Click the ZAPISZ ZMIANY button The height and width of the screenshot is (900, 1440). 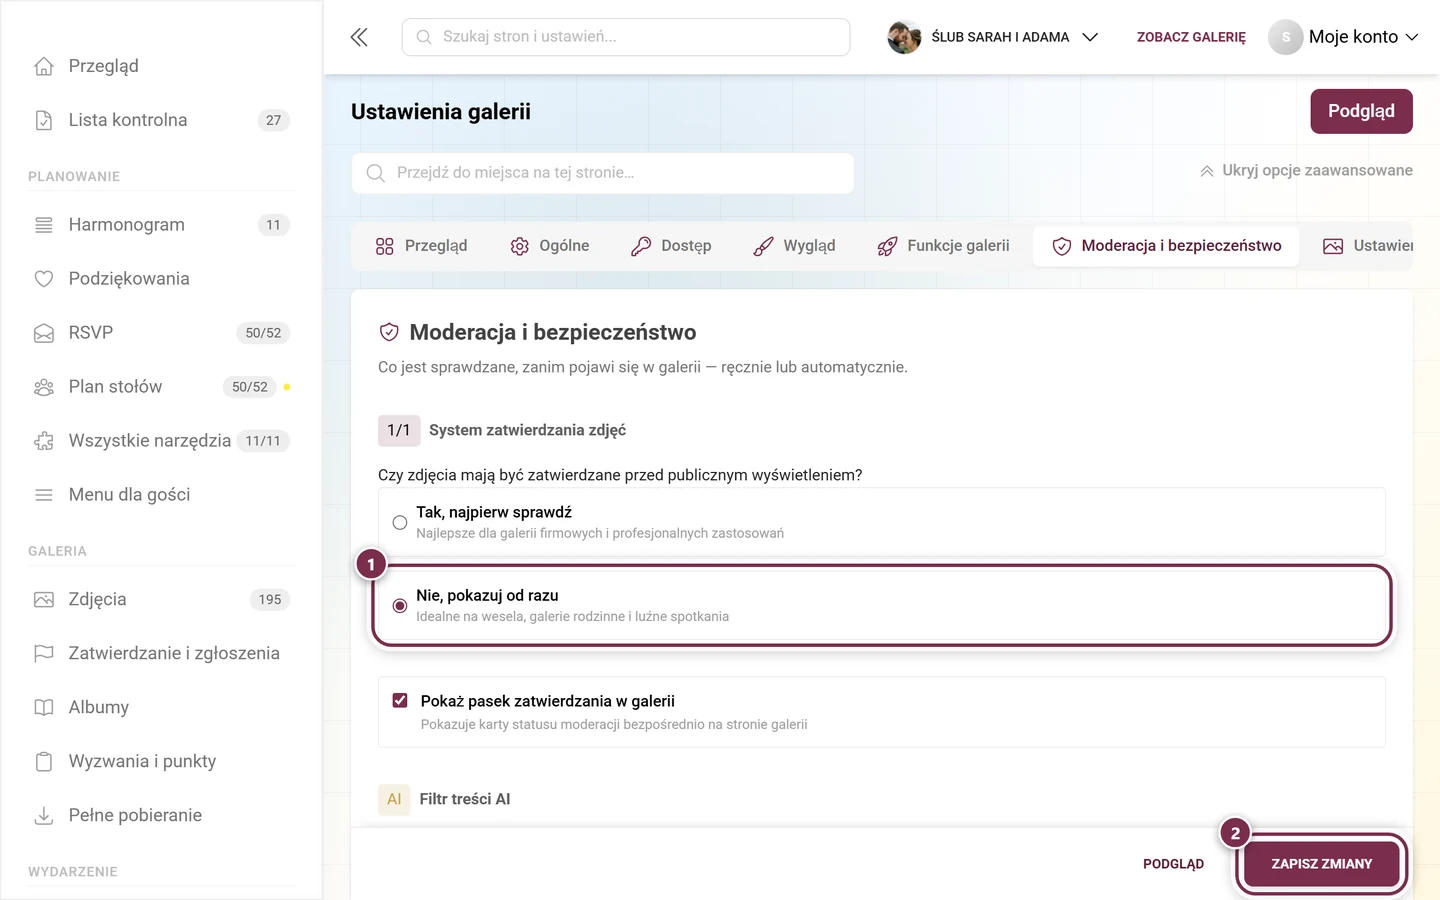(1321, 864)
